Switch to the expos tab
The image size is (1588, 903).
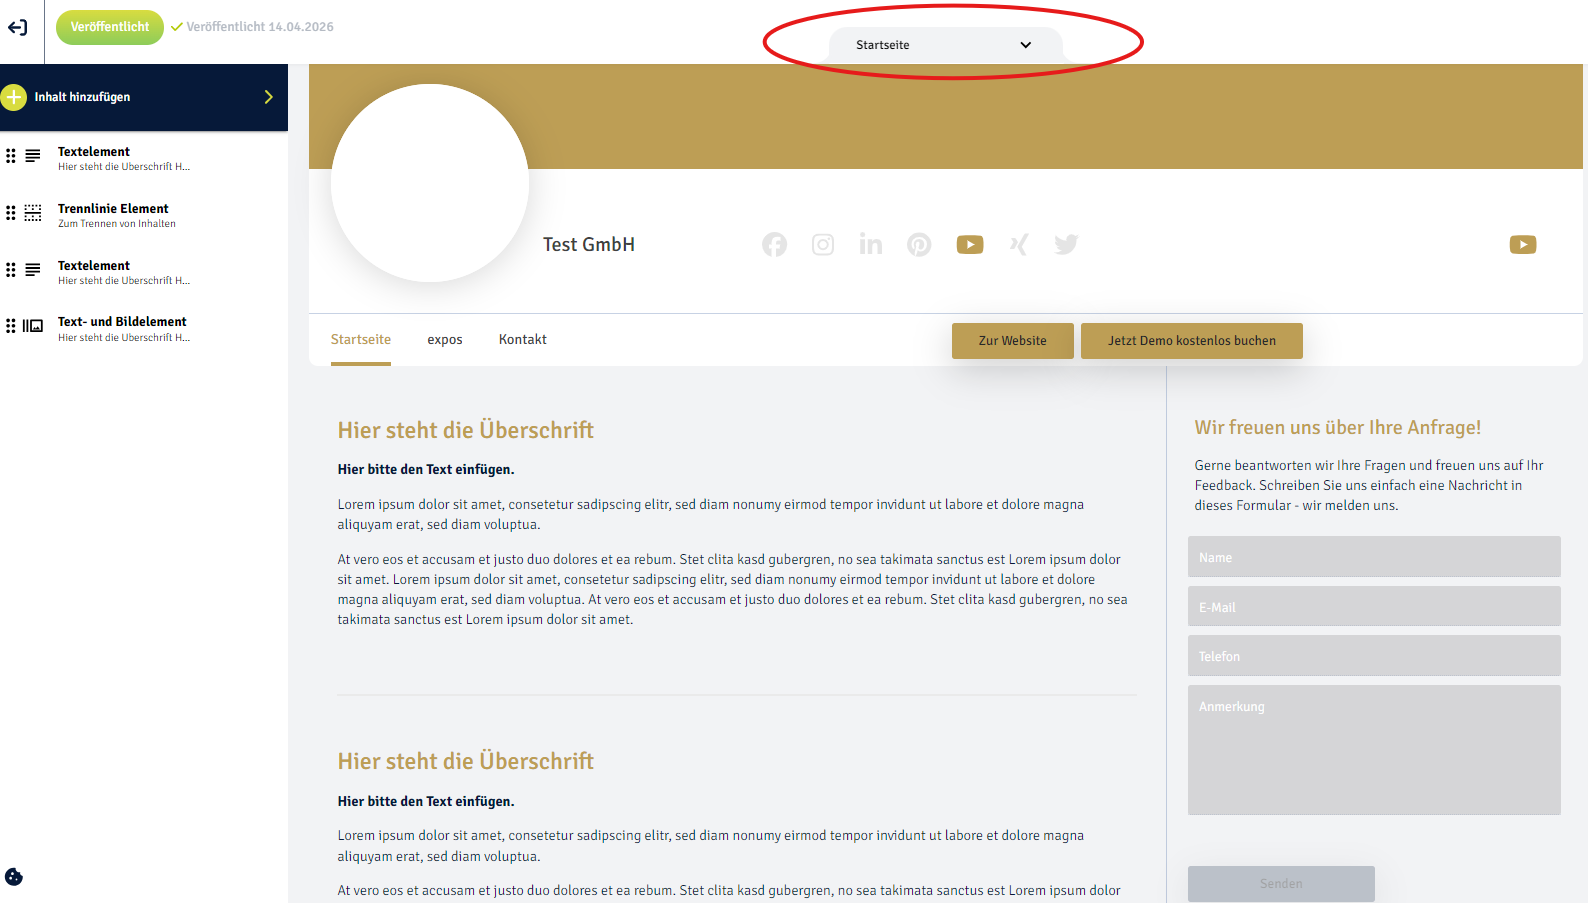coord(445,340)
